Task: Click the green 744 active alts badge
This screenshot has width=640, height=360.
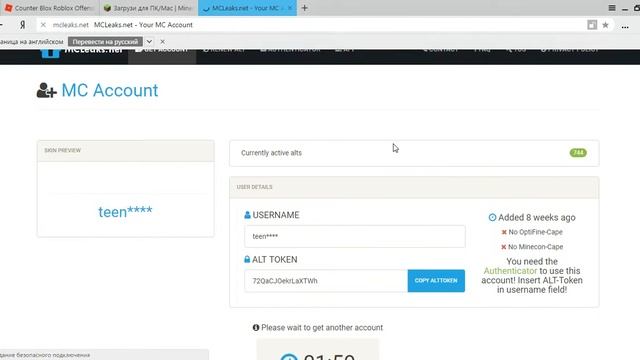Action: (x=578, y=153)
